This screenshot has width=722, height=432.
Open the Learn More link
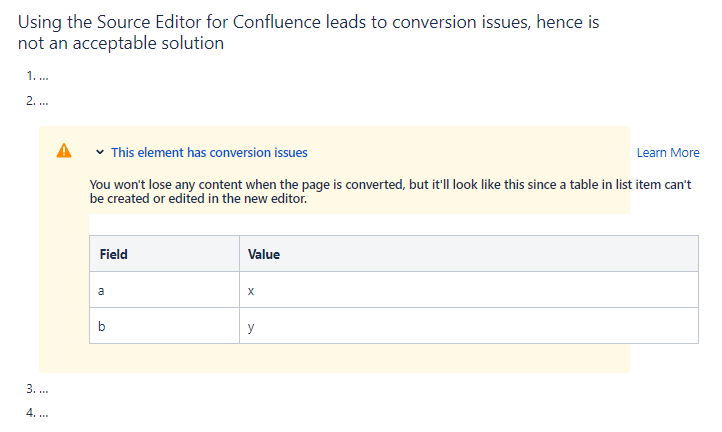668,152
